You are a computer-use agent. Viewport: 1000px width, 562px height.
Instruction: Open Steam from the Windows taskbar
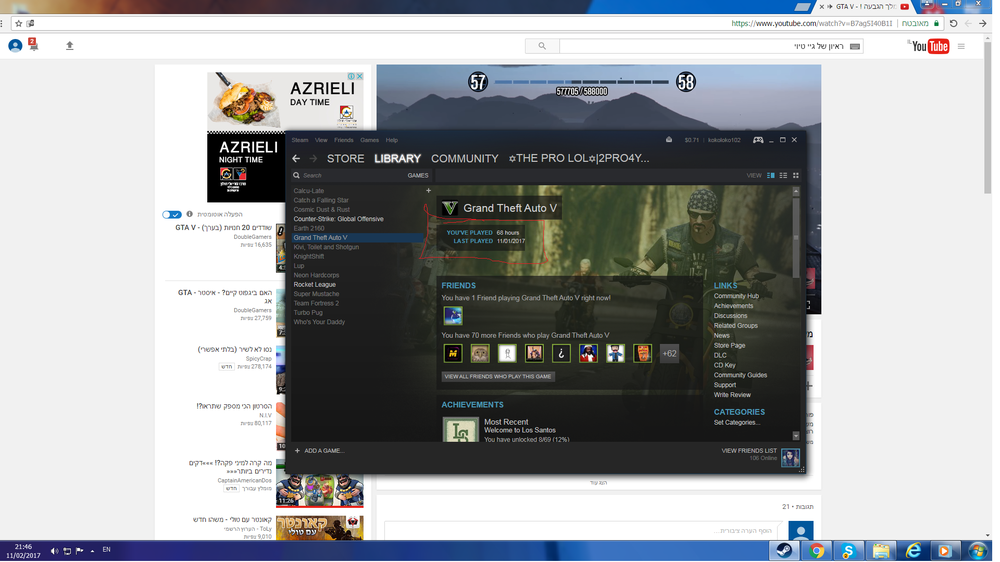click(x=784, y=551)
